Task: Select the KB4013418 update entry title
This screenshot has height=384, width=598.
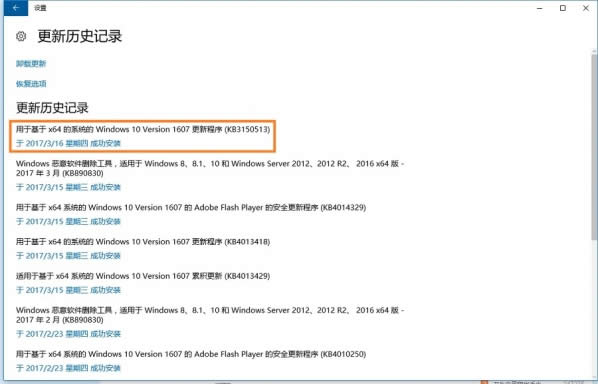Action: pyautogui.click(x=143, y=242)
